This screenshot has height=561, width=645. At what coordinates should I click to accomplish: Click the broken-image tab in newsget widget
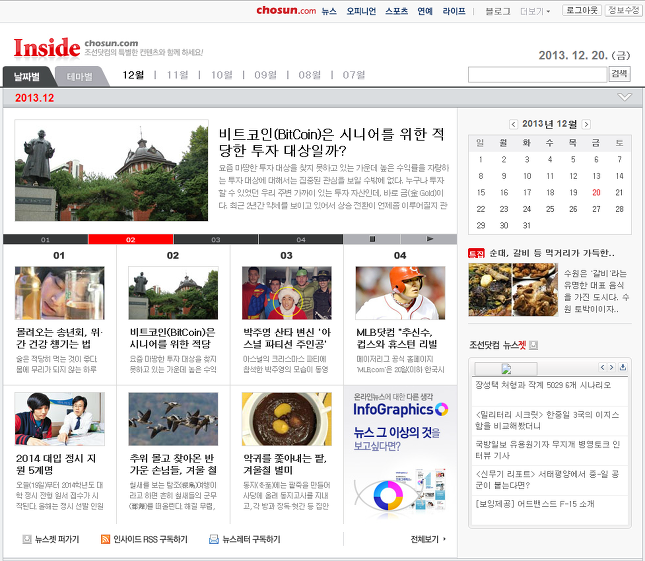point(506,369)
